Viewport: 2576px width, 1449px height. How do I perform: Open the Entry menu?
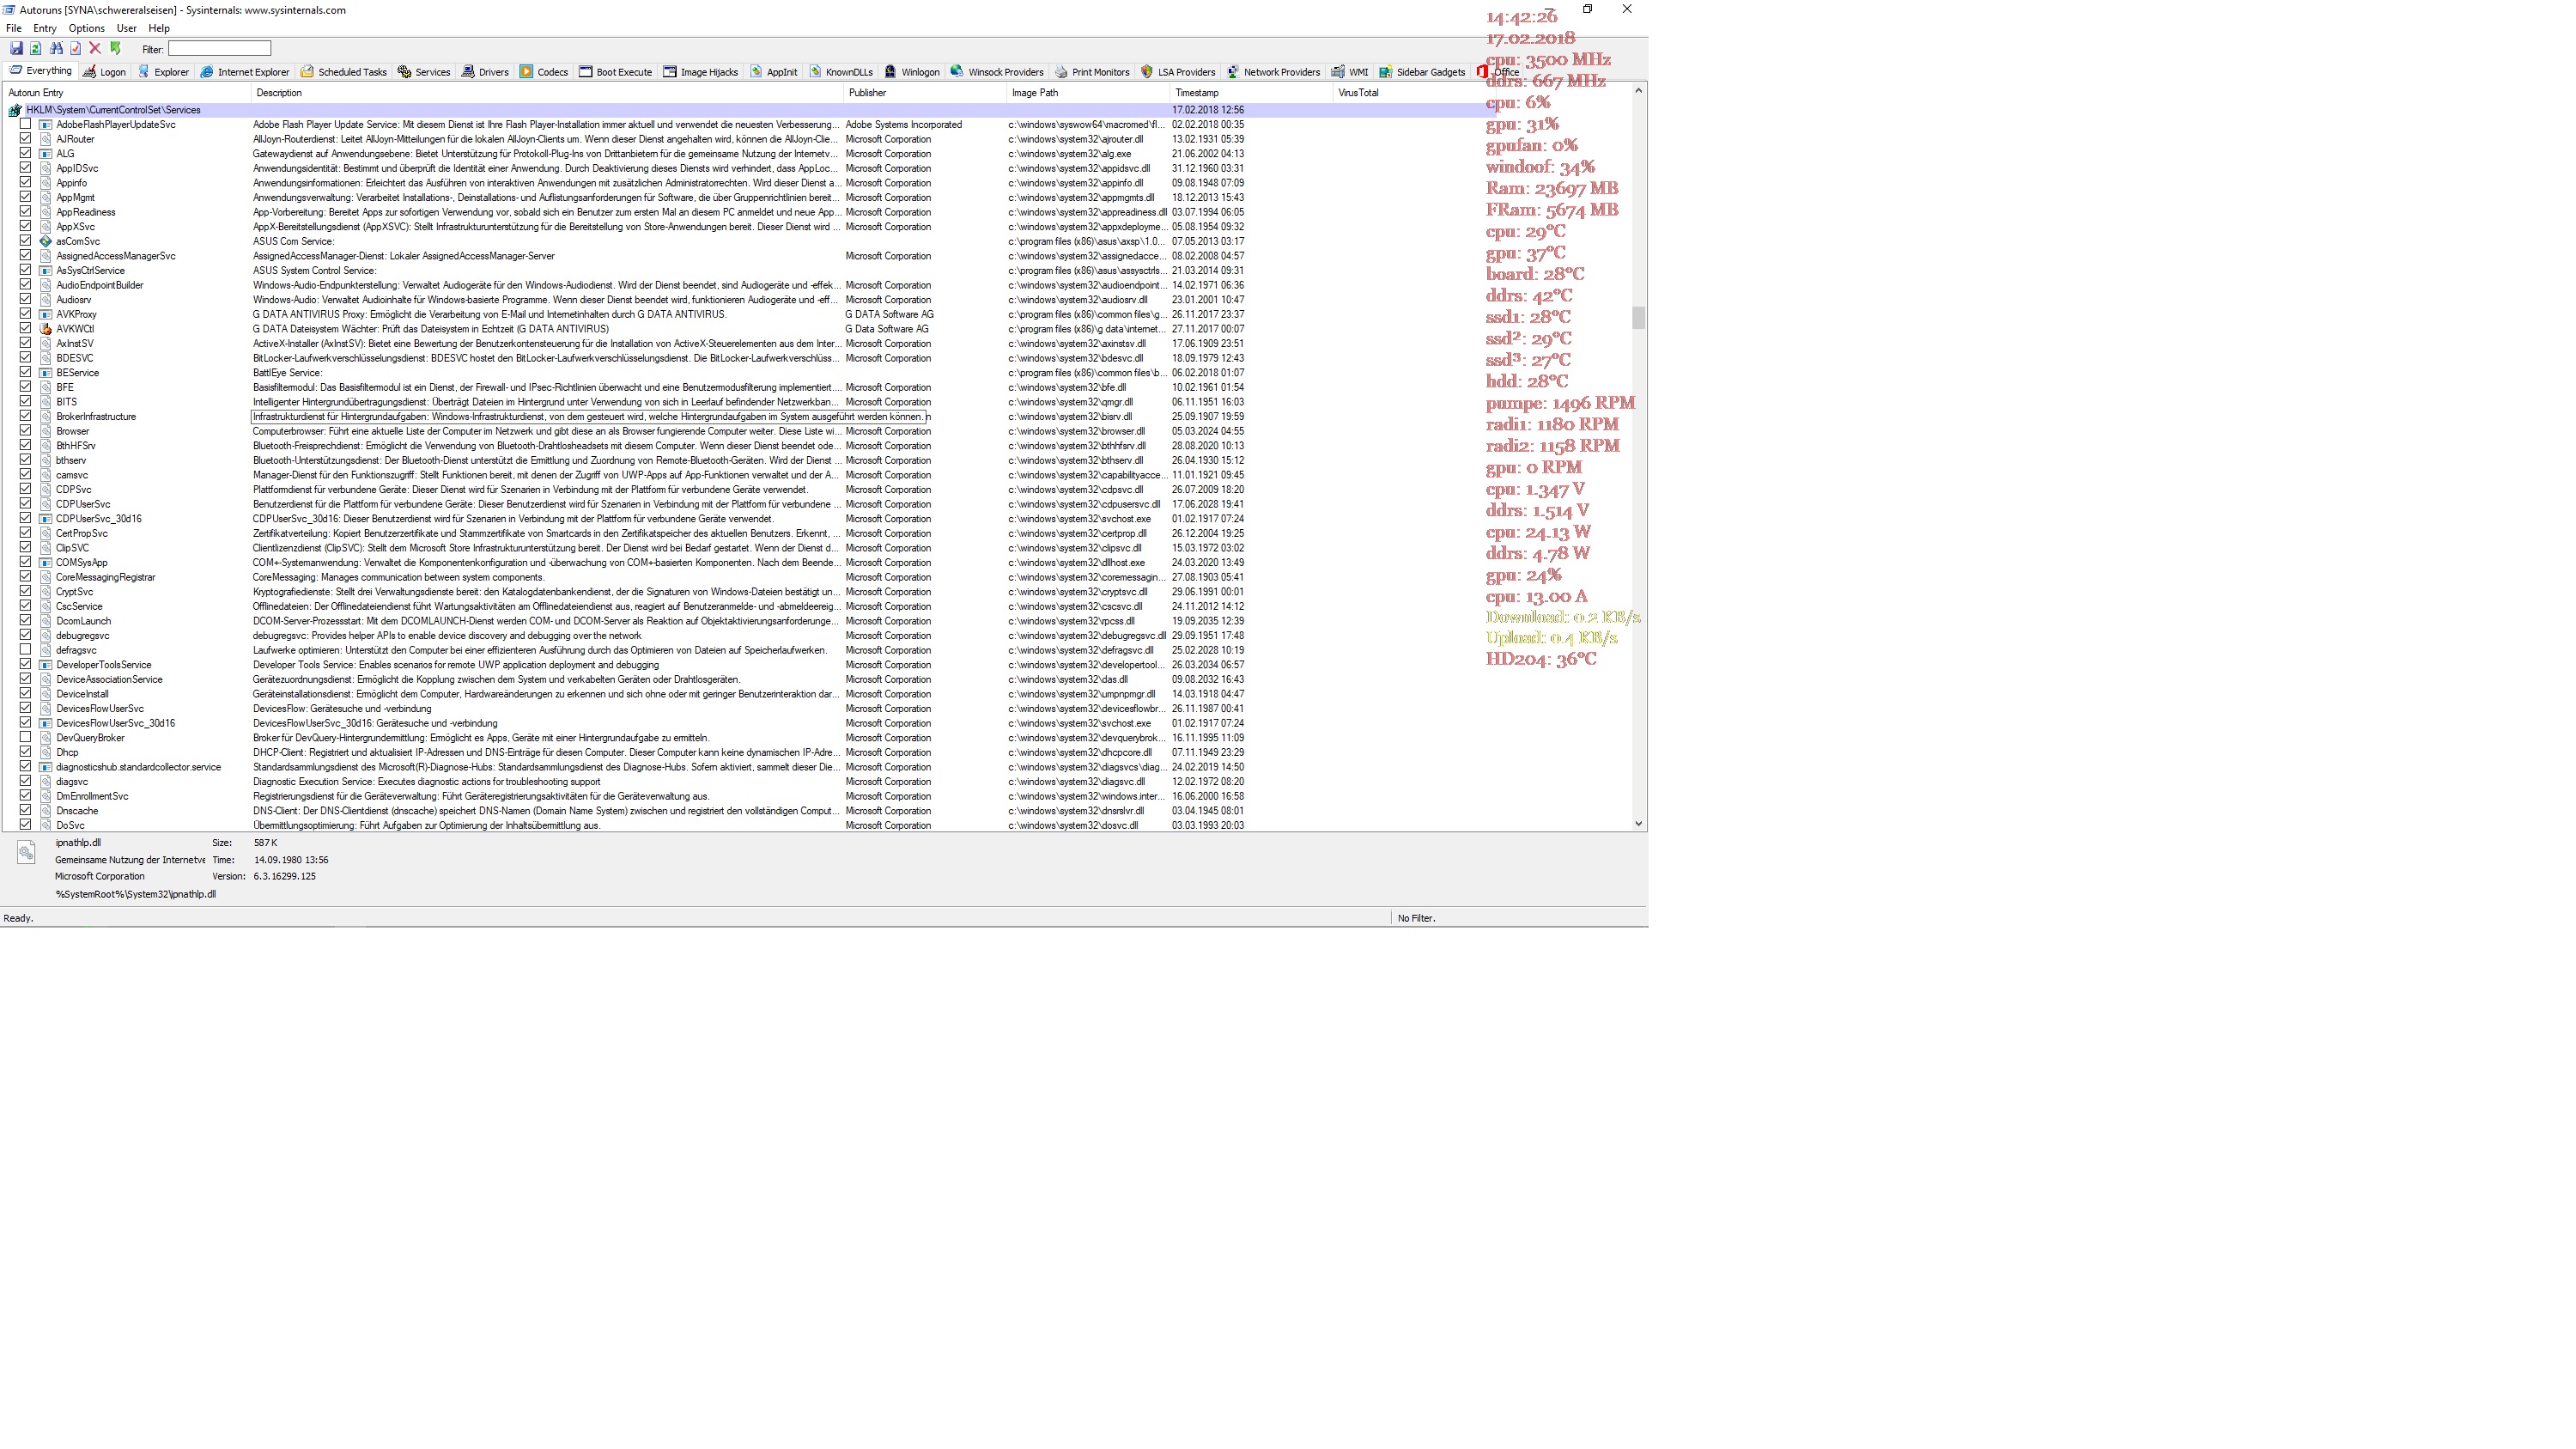pos(45,28)
